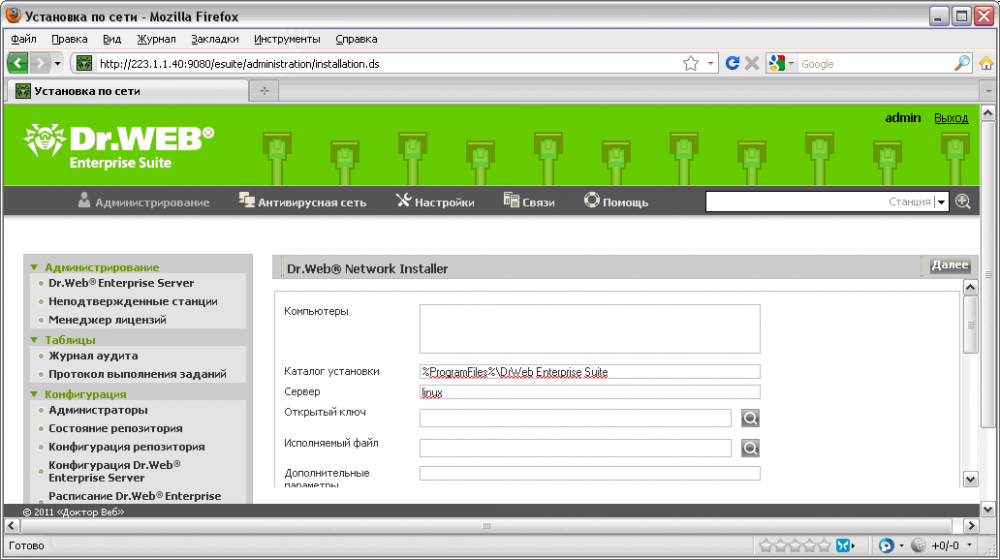Browse for Открытый ключ with magnifier button
This screenshot has width=1000, height=560.
click(750, 418)
